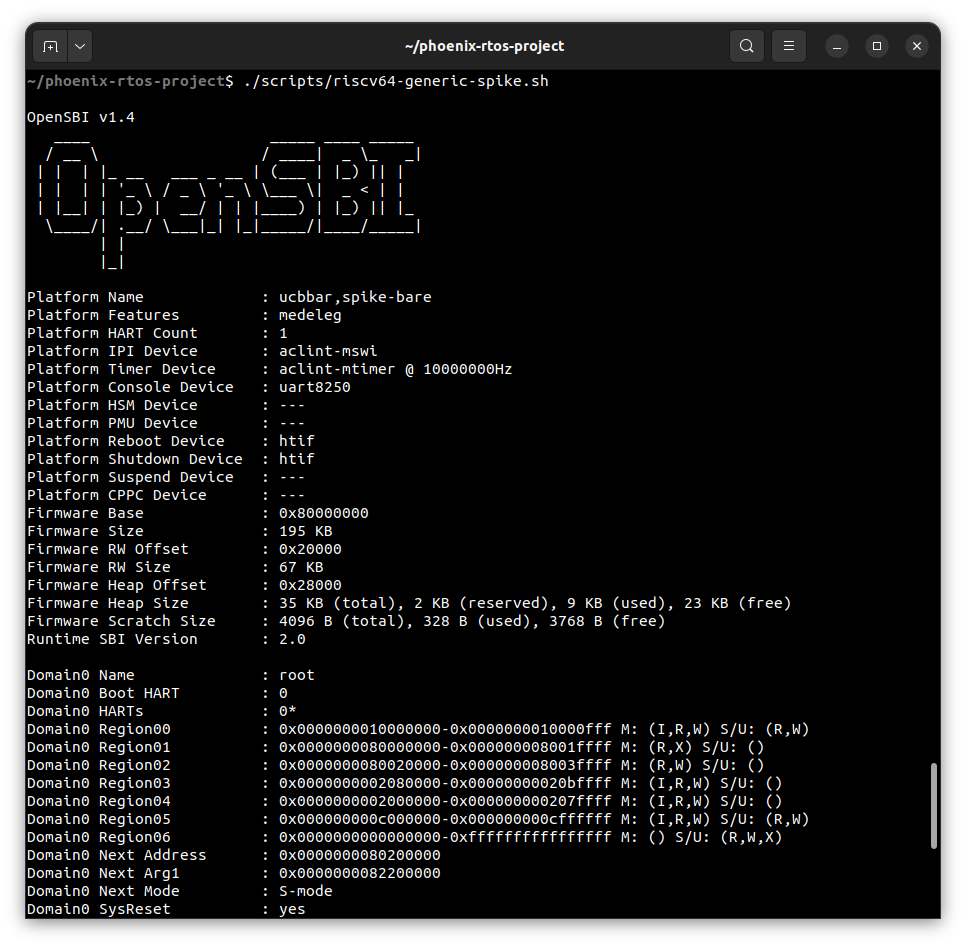966x947 pixels.
Task: Expand the new tab dropdown arrow
Action: (x=79, y=46)
